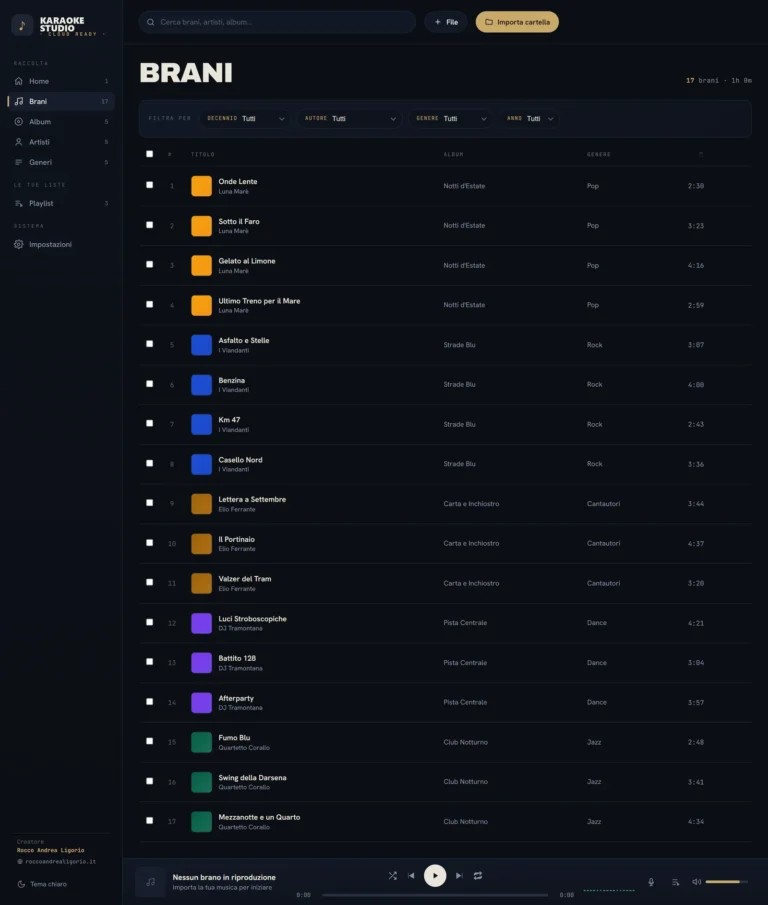Image resolution: width=768 pixels, height=905 pixels.
Task: Toggle the select-all checkbox in table header
Action: click(x=149, y=154)
